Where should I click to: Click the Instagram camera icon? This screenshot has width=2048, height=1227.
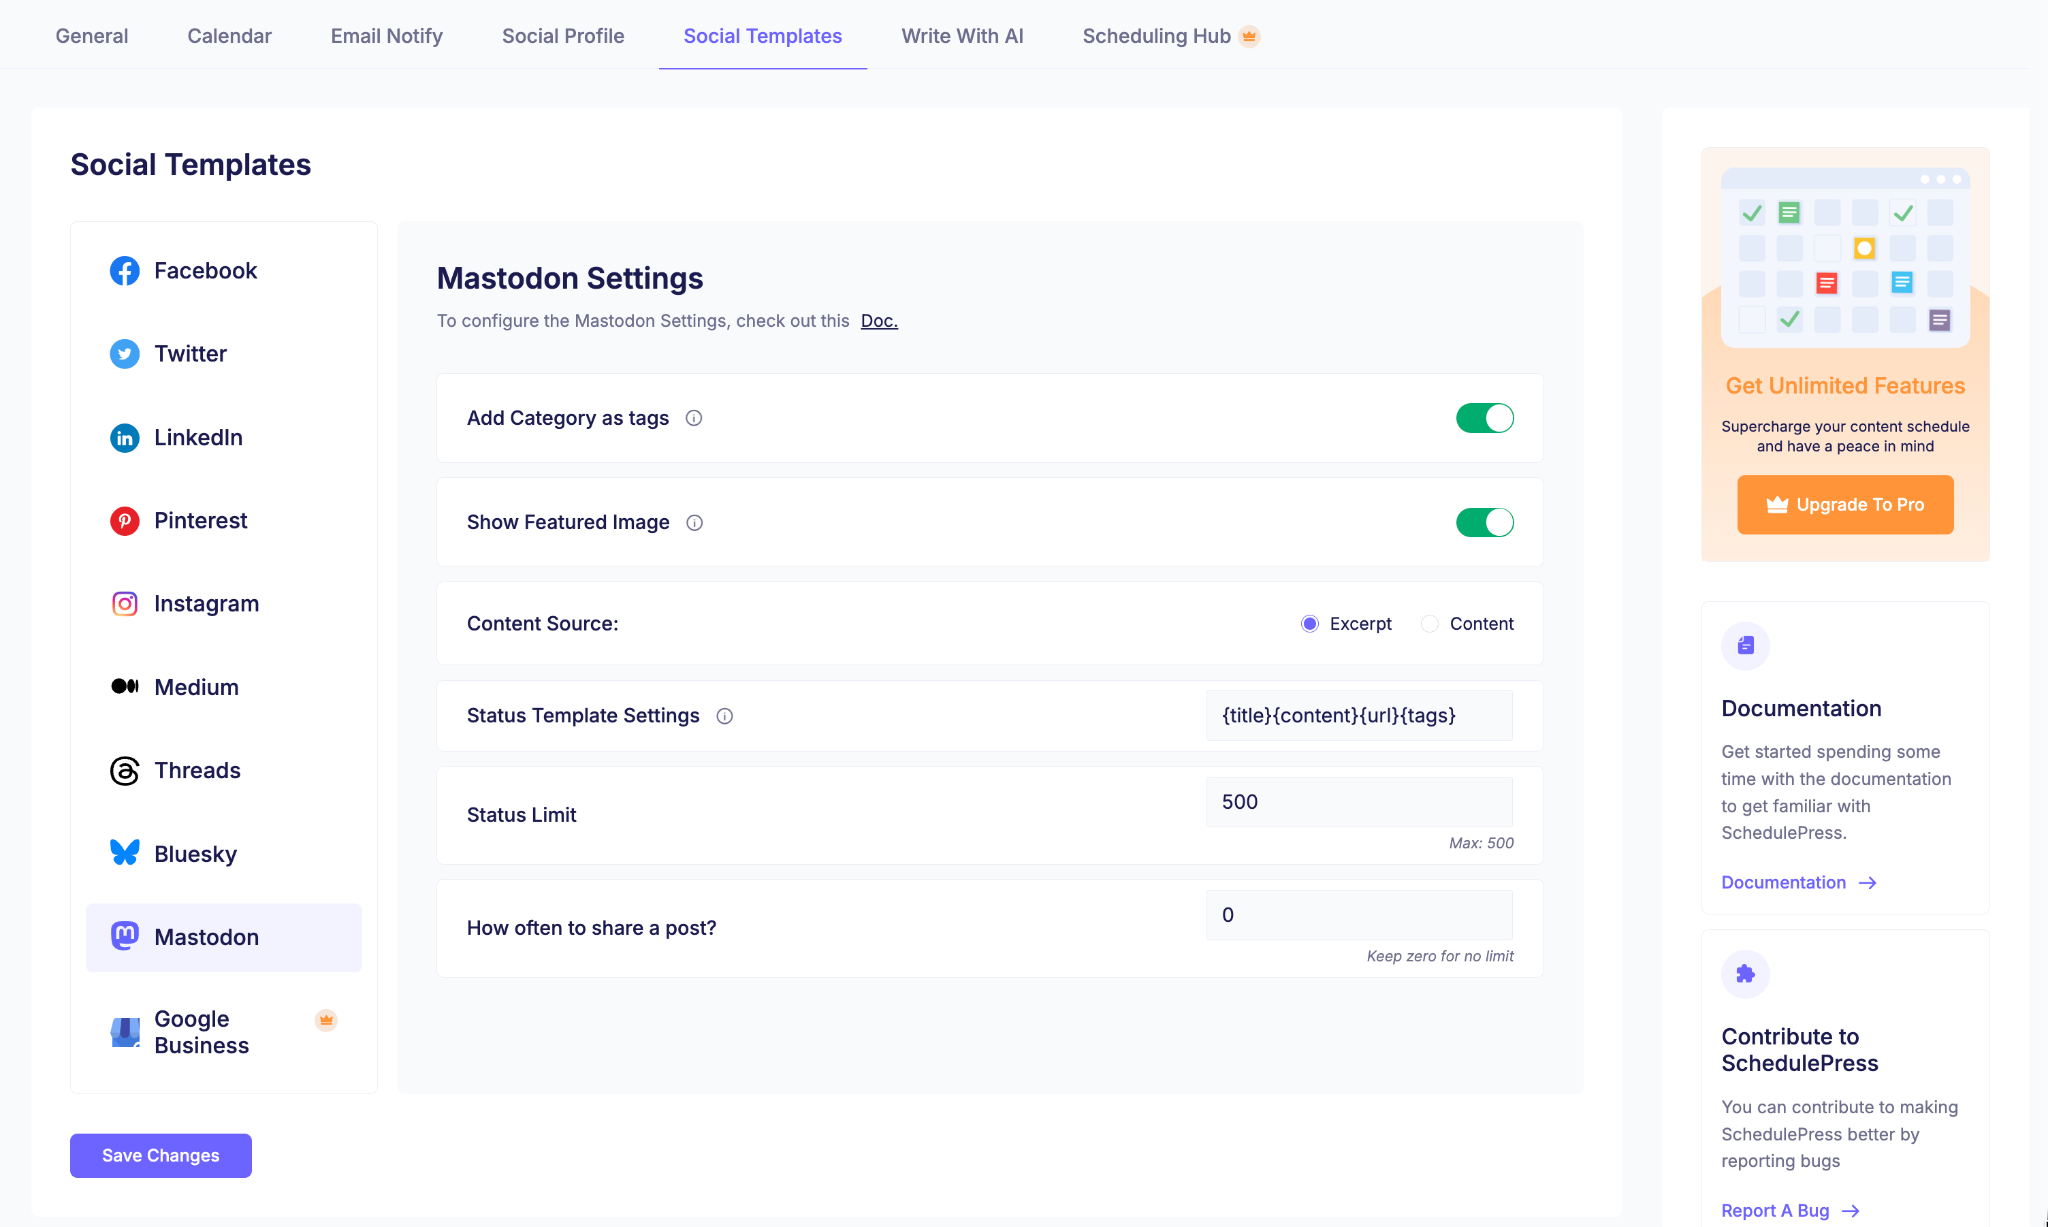pyautogui.click(x=124, y=604)
